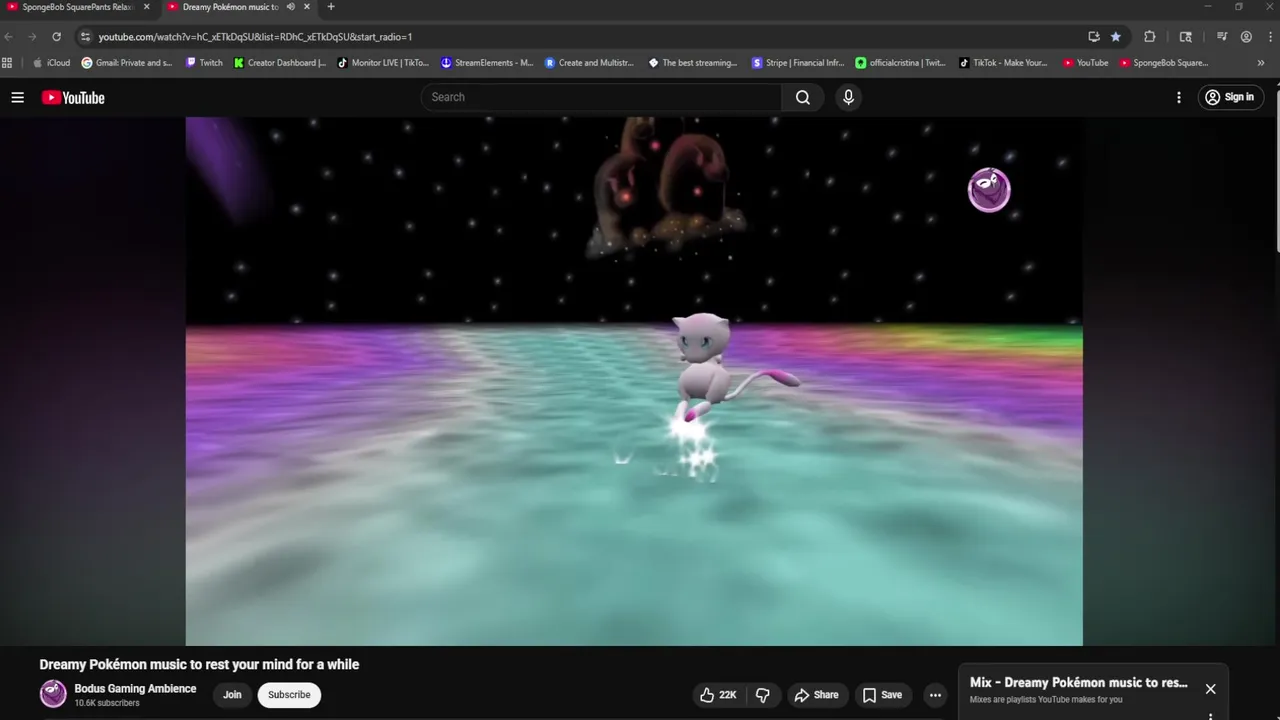Toggle bookmark star for this page
Viewport: 1280px width, 720px height.
coord(1116,37)
